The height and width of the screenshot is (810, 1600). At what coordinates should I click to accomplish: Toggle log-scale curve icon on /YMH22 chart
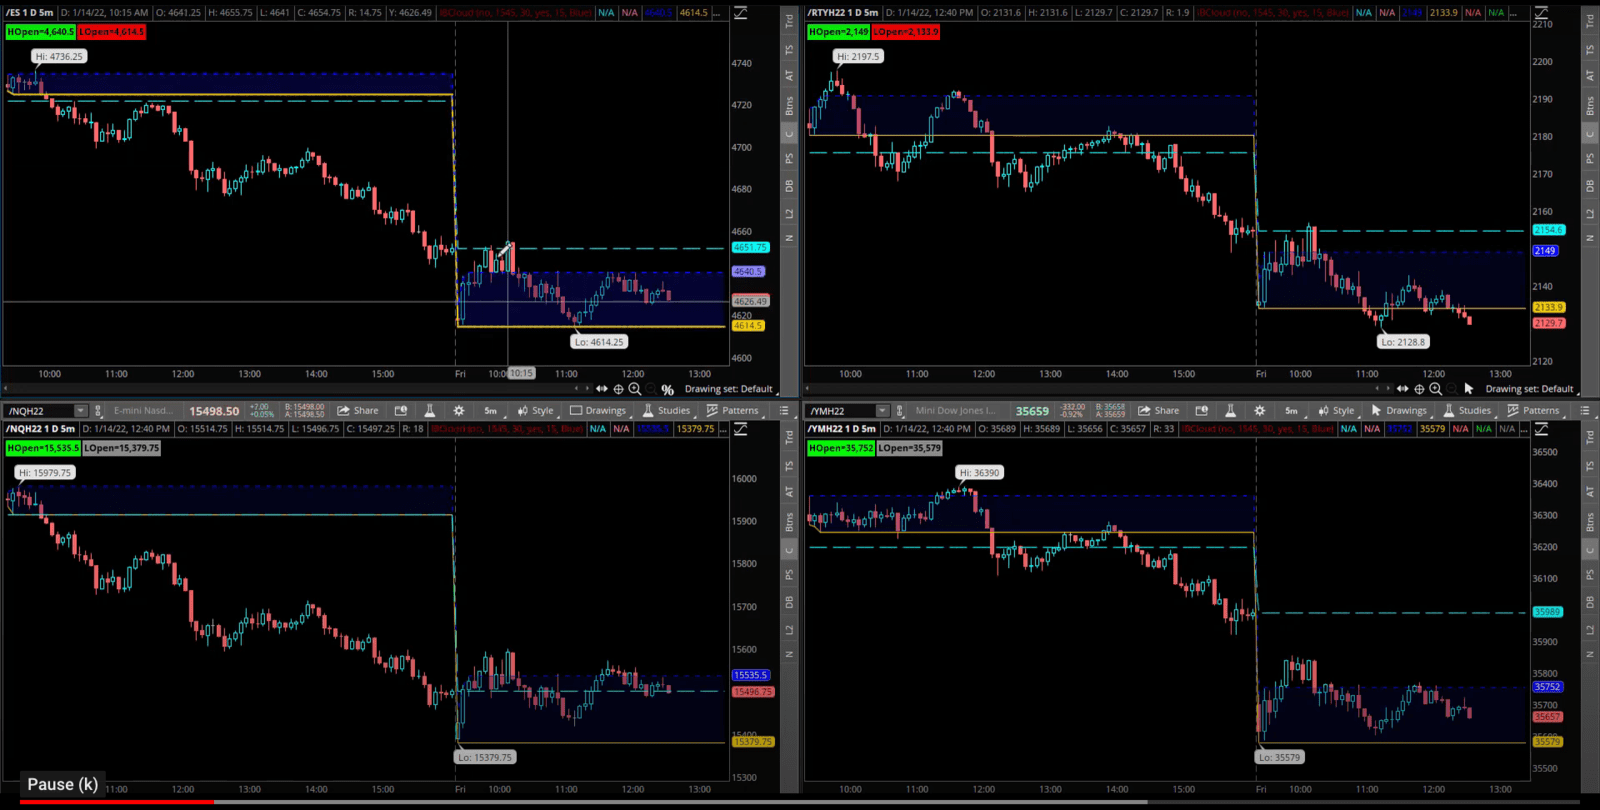point(1541,429)
